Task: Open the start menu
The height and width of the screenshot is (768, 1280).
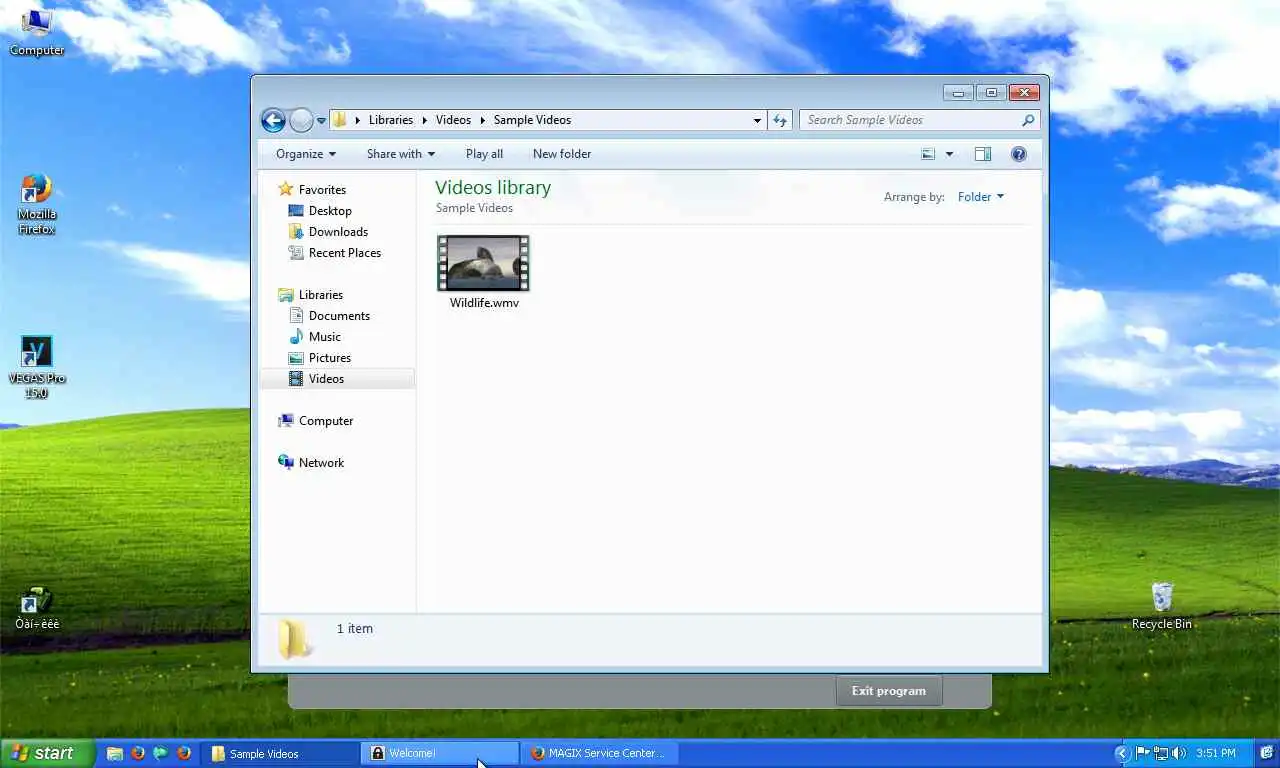Action: [x=47, y=753]
